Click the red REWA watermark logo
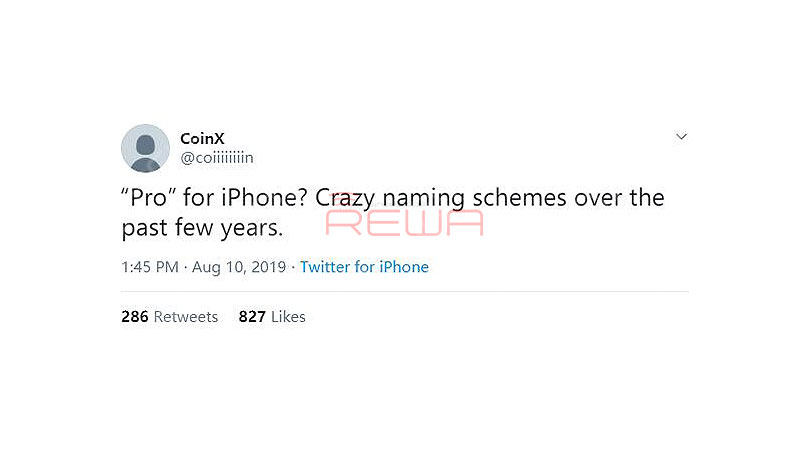807x450 pixels. tap(405, 222)
